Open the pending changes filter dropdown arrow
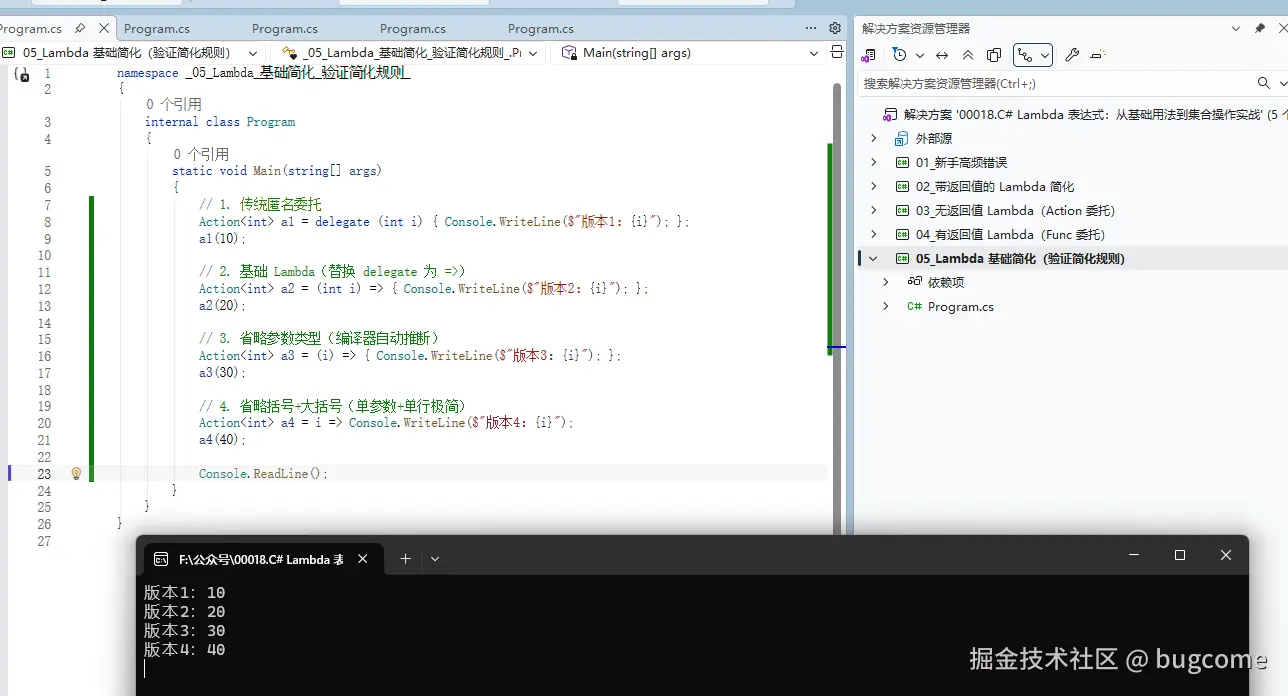The height and width of the screenshot is (696, 1288). coord(920,55)
